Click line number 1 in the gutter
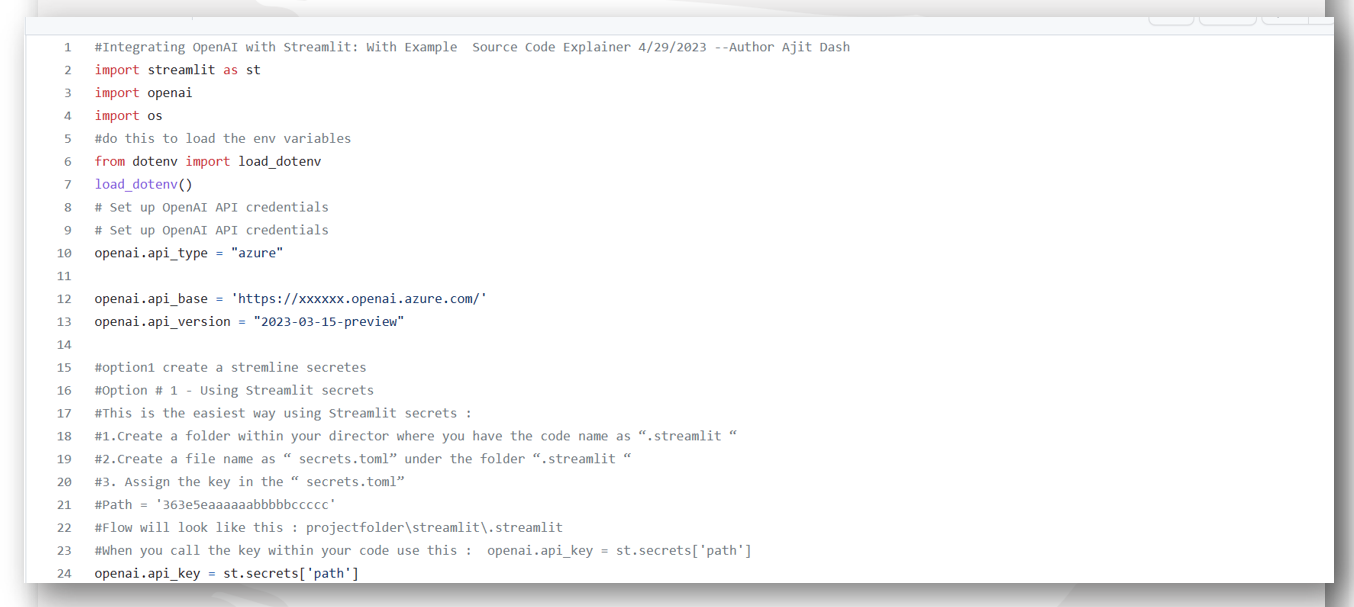The width and height of the screenshot is (1354, 607). [x=67, y=47]
